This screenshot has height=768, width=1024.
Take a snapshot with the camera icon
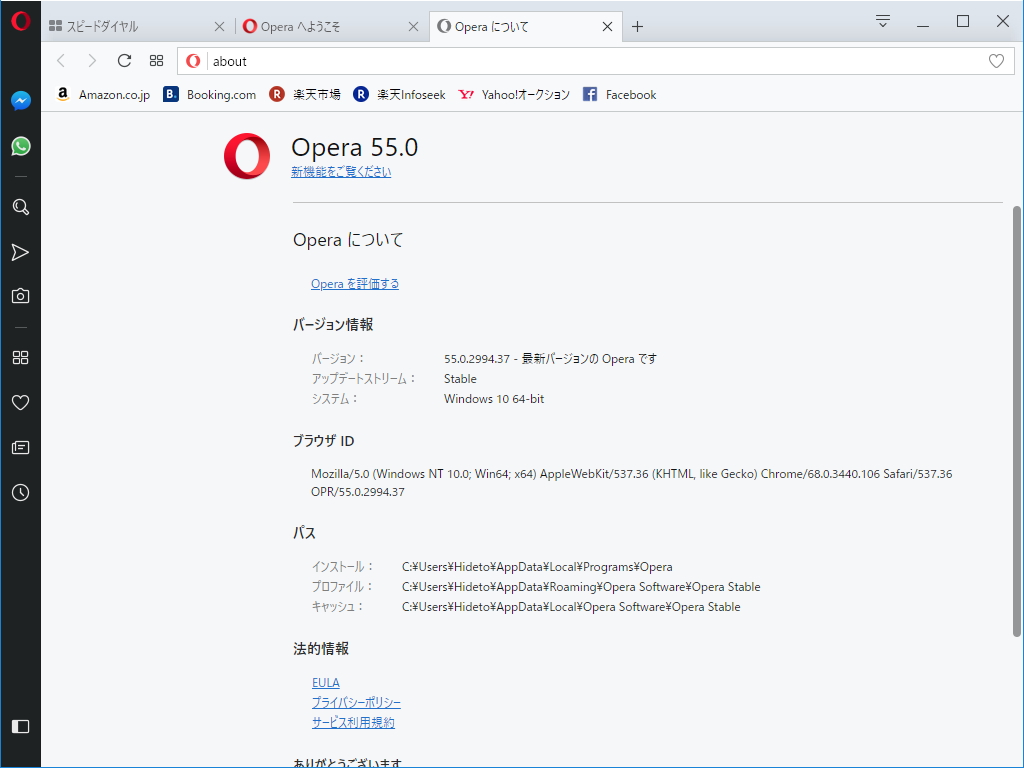pyautogui.click(x=20, y=295)
